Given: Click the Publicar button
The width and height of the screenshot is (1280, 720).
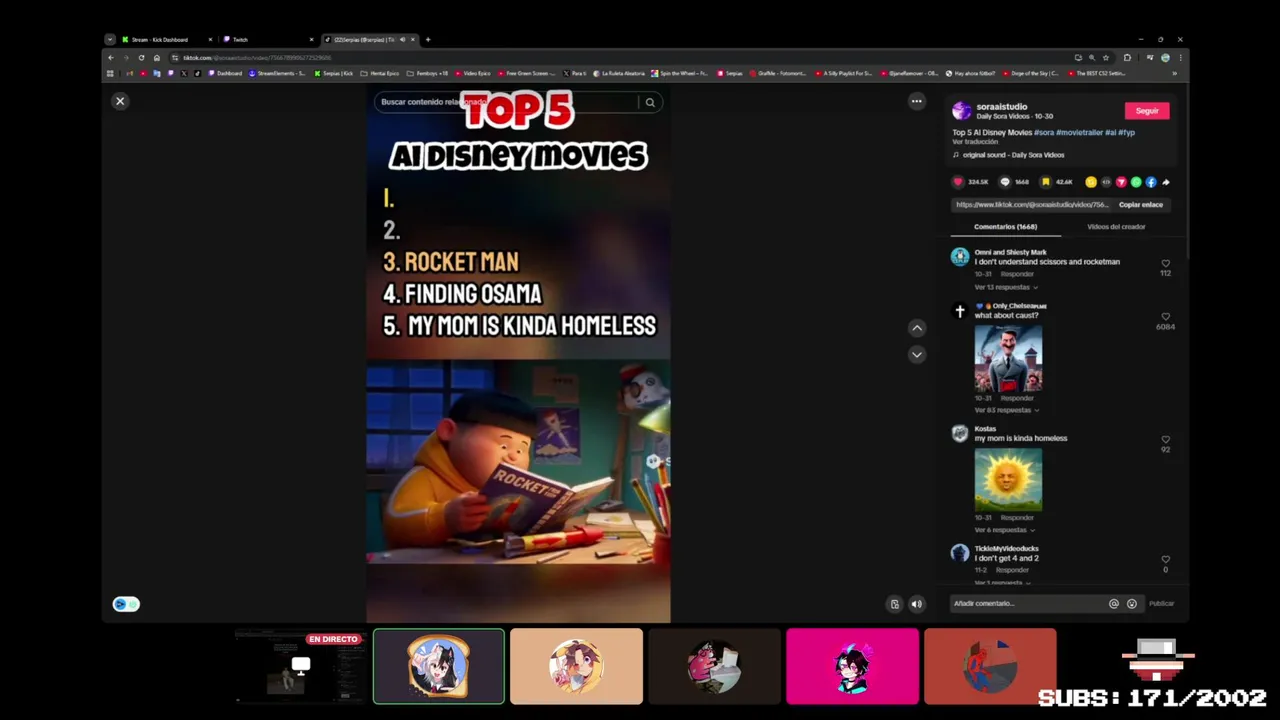Looking at the screenshot, I should coord(1161,603).
